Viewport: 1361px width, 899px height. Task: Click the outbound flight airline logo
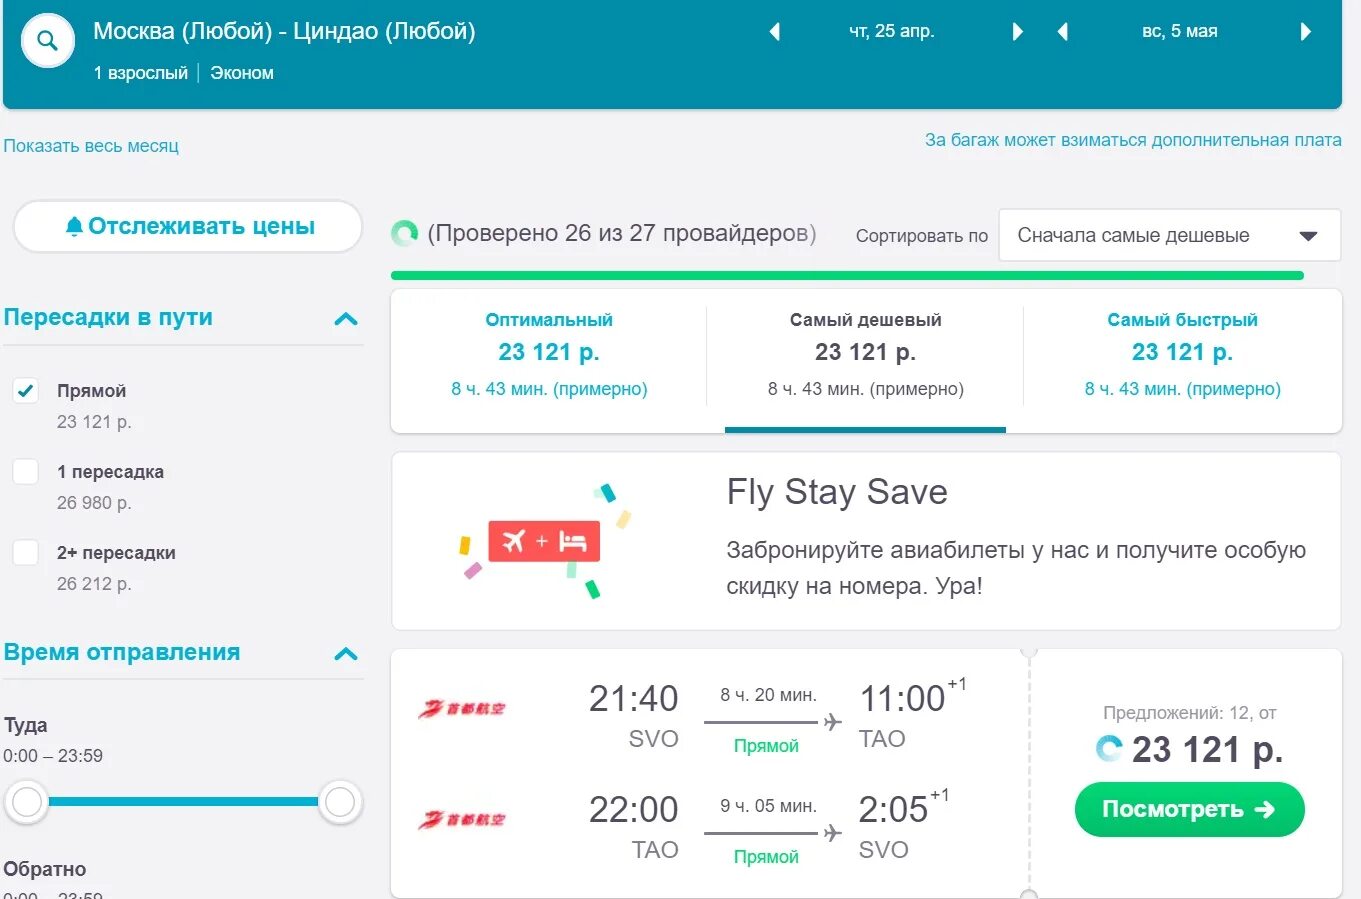[x=462, y=709]
